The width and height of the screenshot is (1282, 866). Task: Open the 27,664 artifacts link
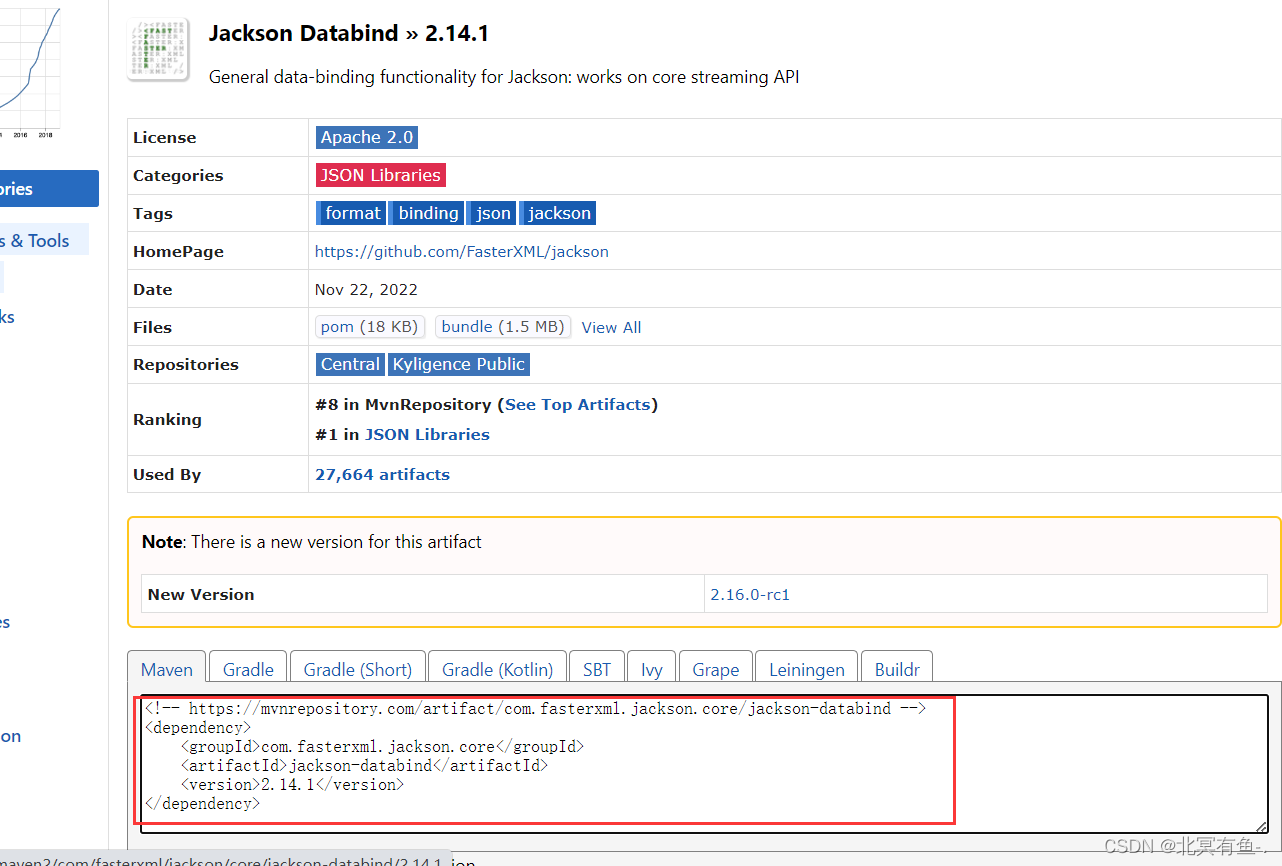pos(382,474)
